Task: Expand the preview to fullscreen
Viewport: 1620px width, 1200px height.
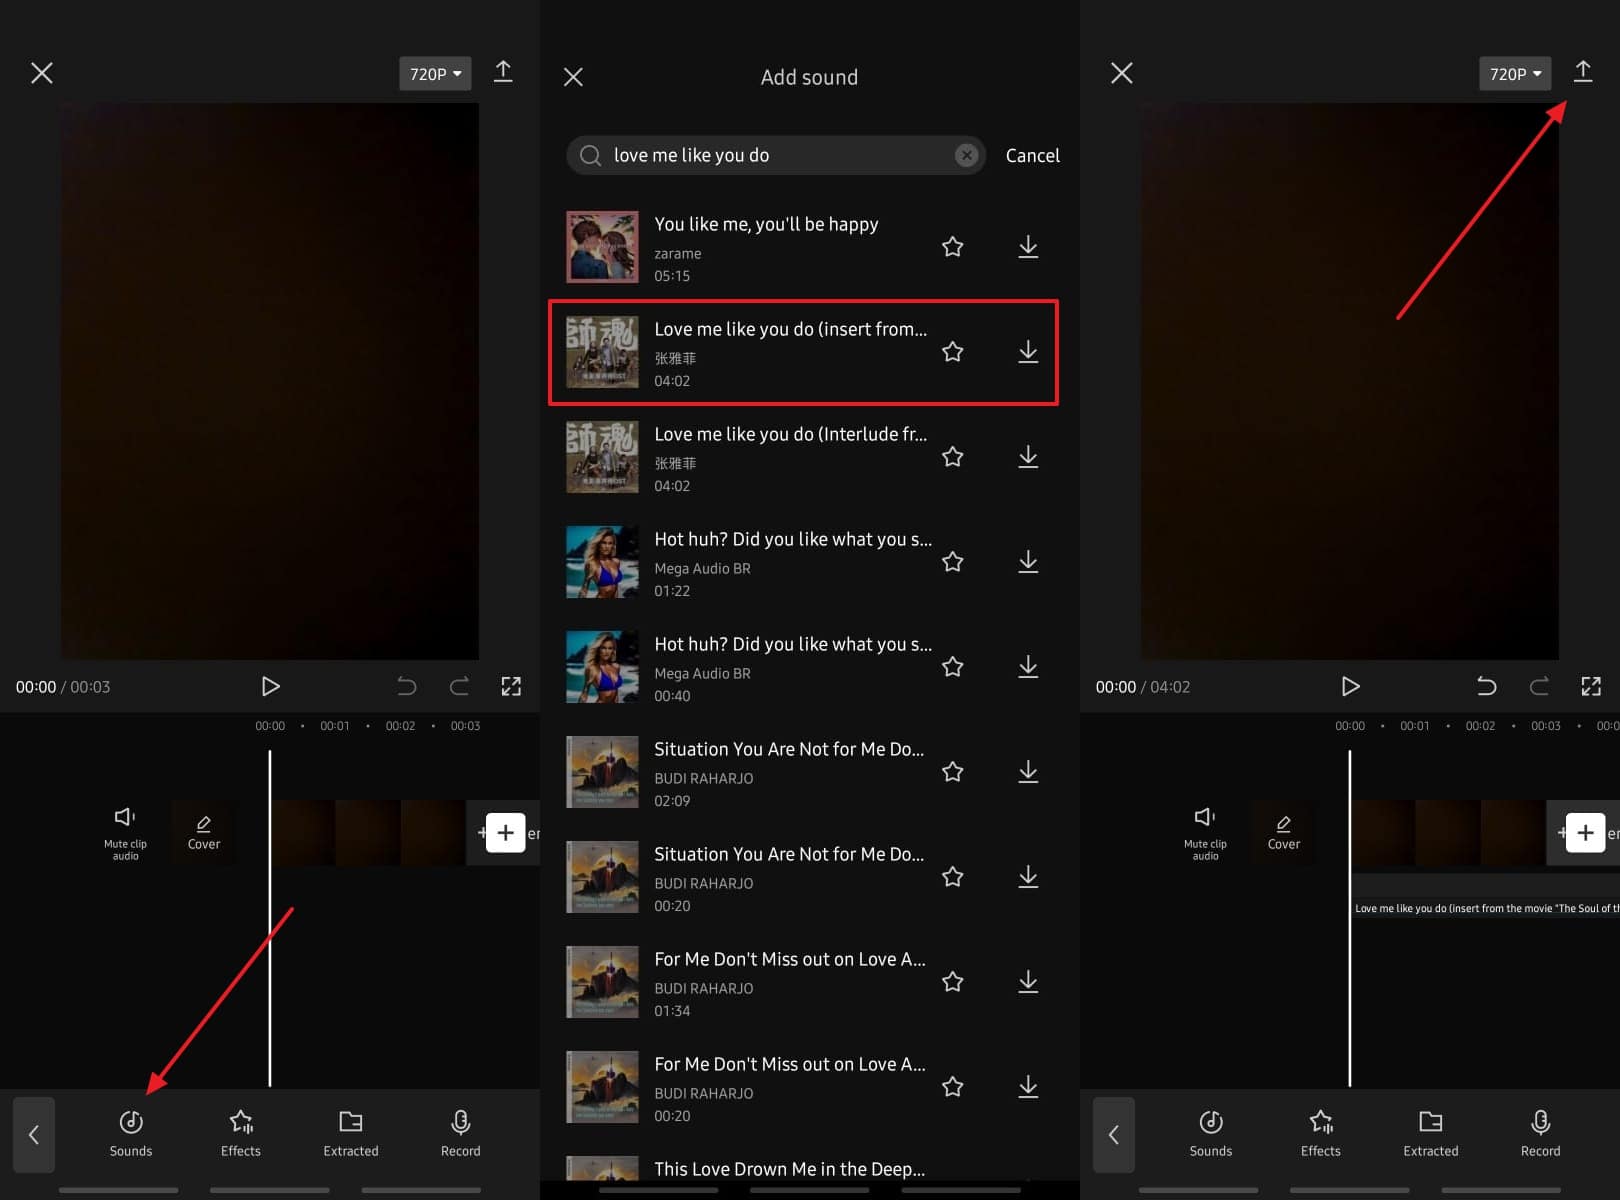Action: click(x=511, y=686)
